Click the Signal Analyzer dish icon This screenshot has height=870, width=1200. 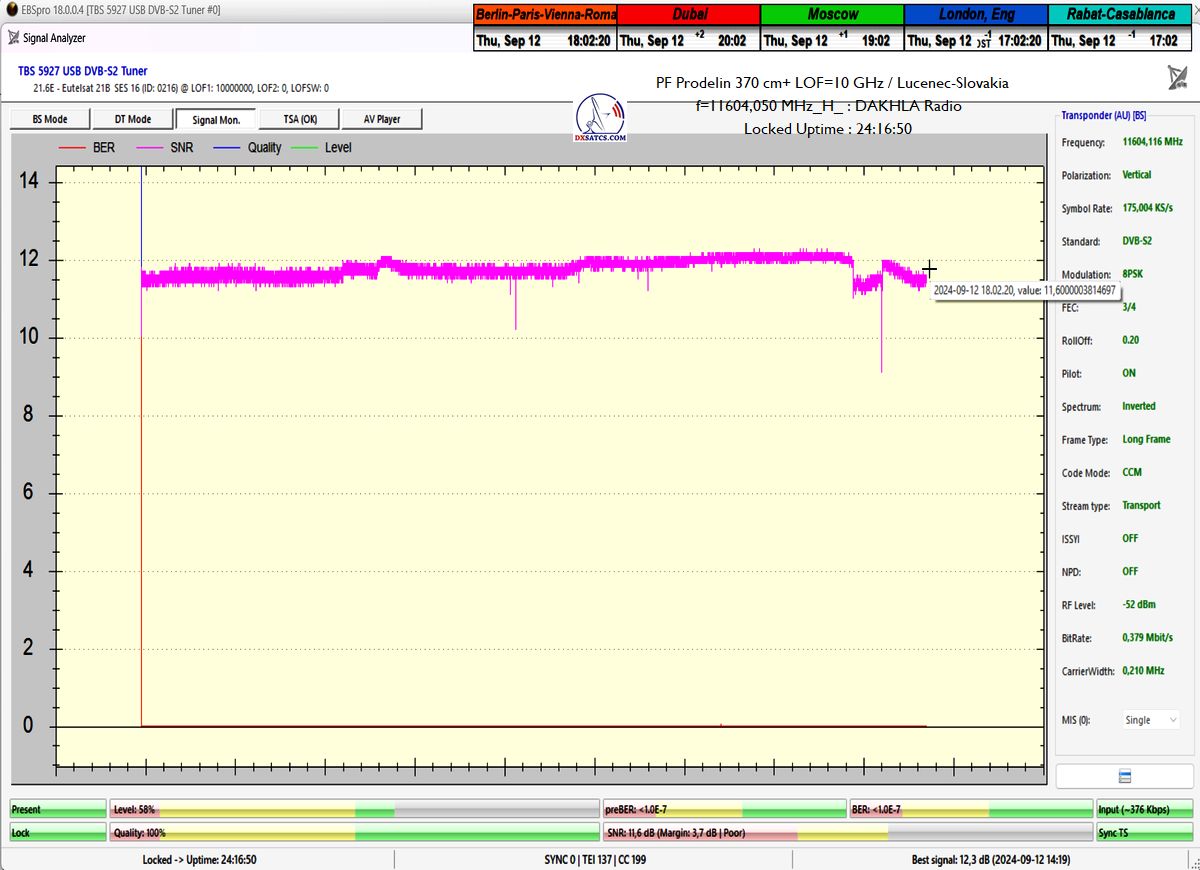(x=13, y=38)
